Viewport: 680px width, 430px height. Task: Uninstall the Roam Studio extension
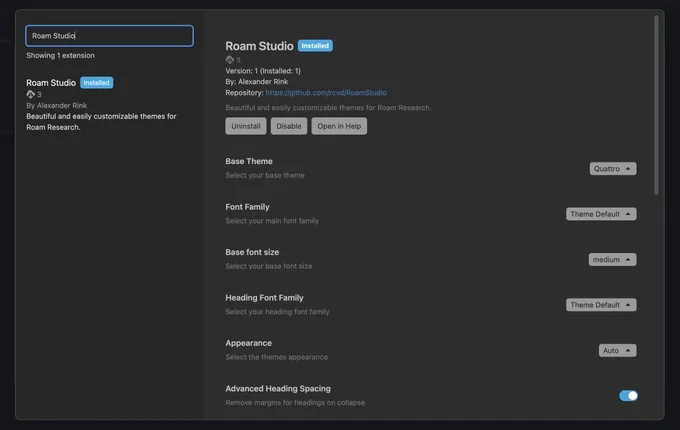[245, 126]
